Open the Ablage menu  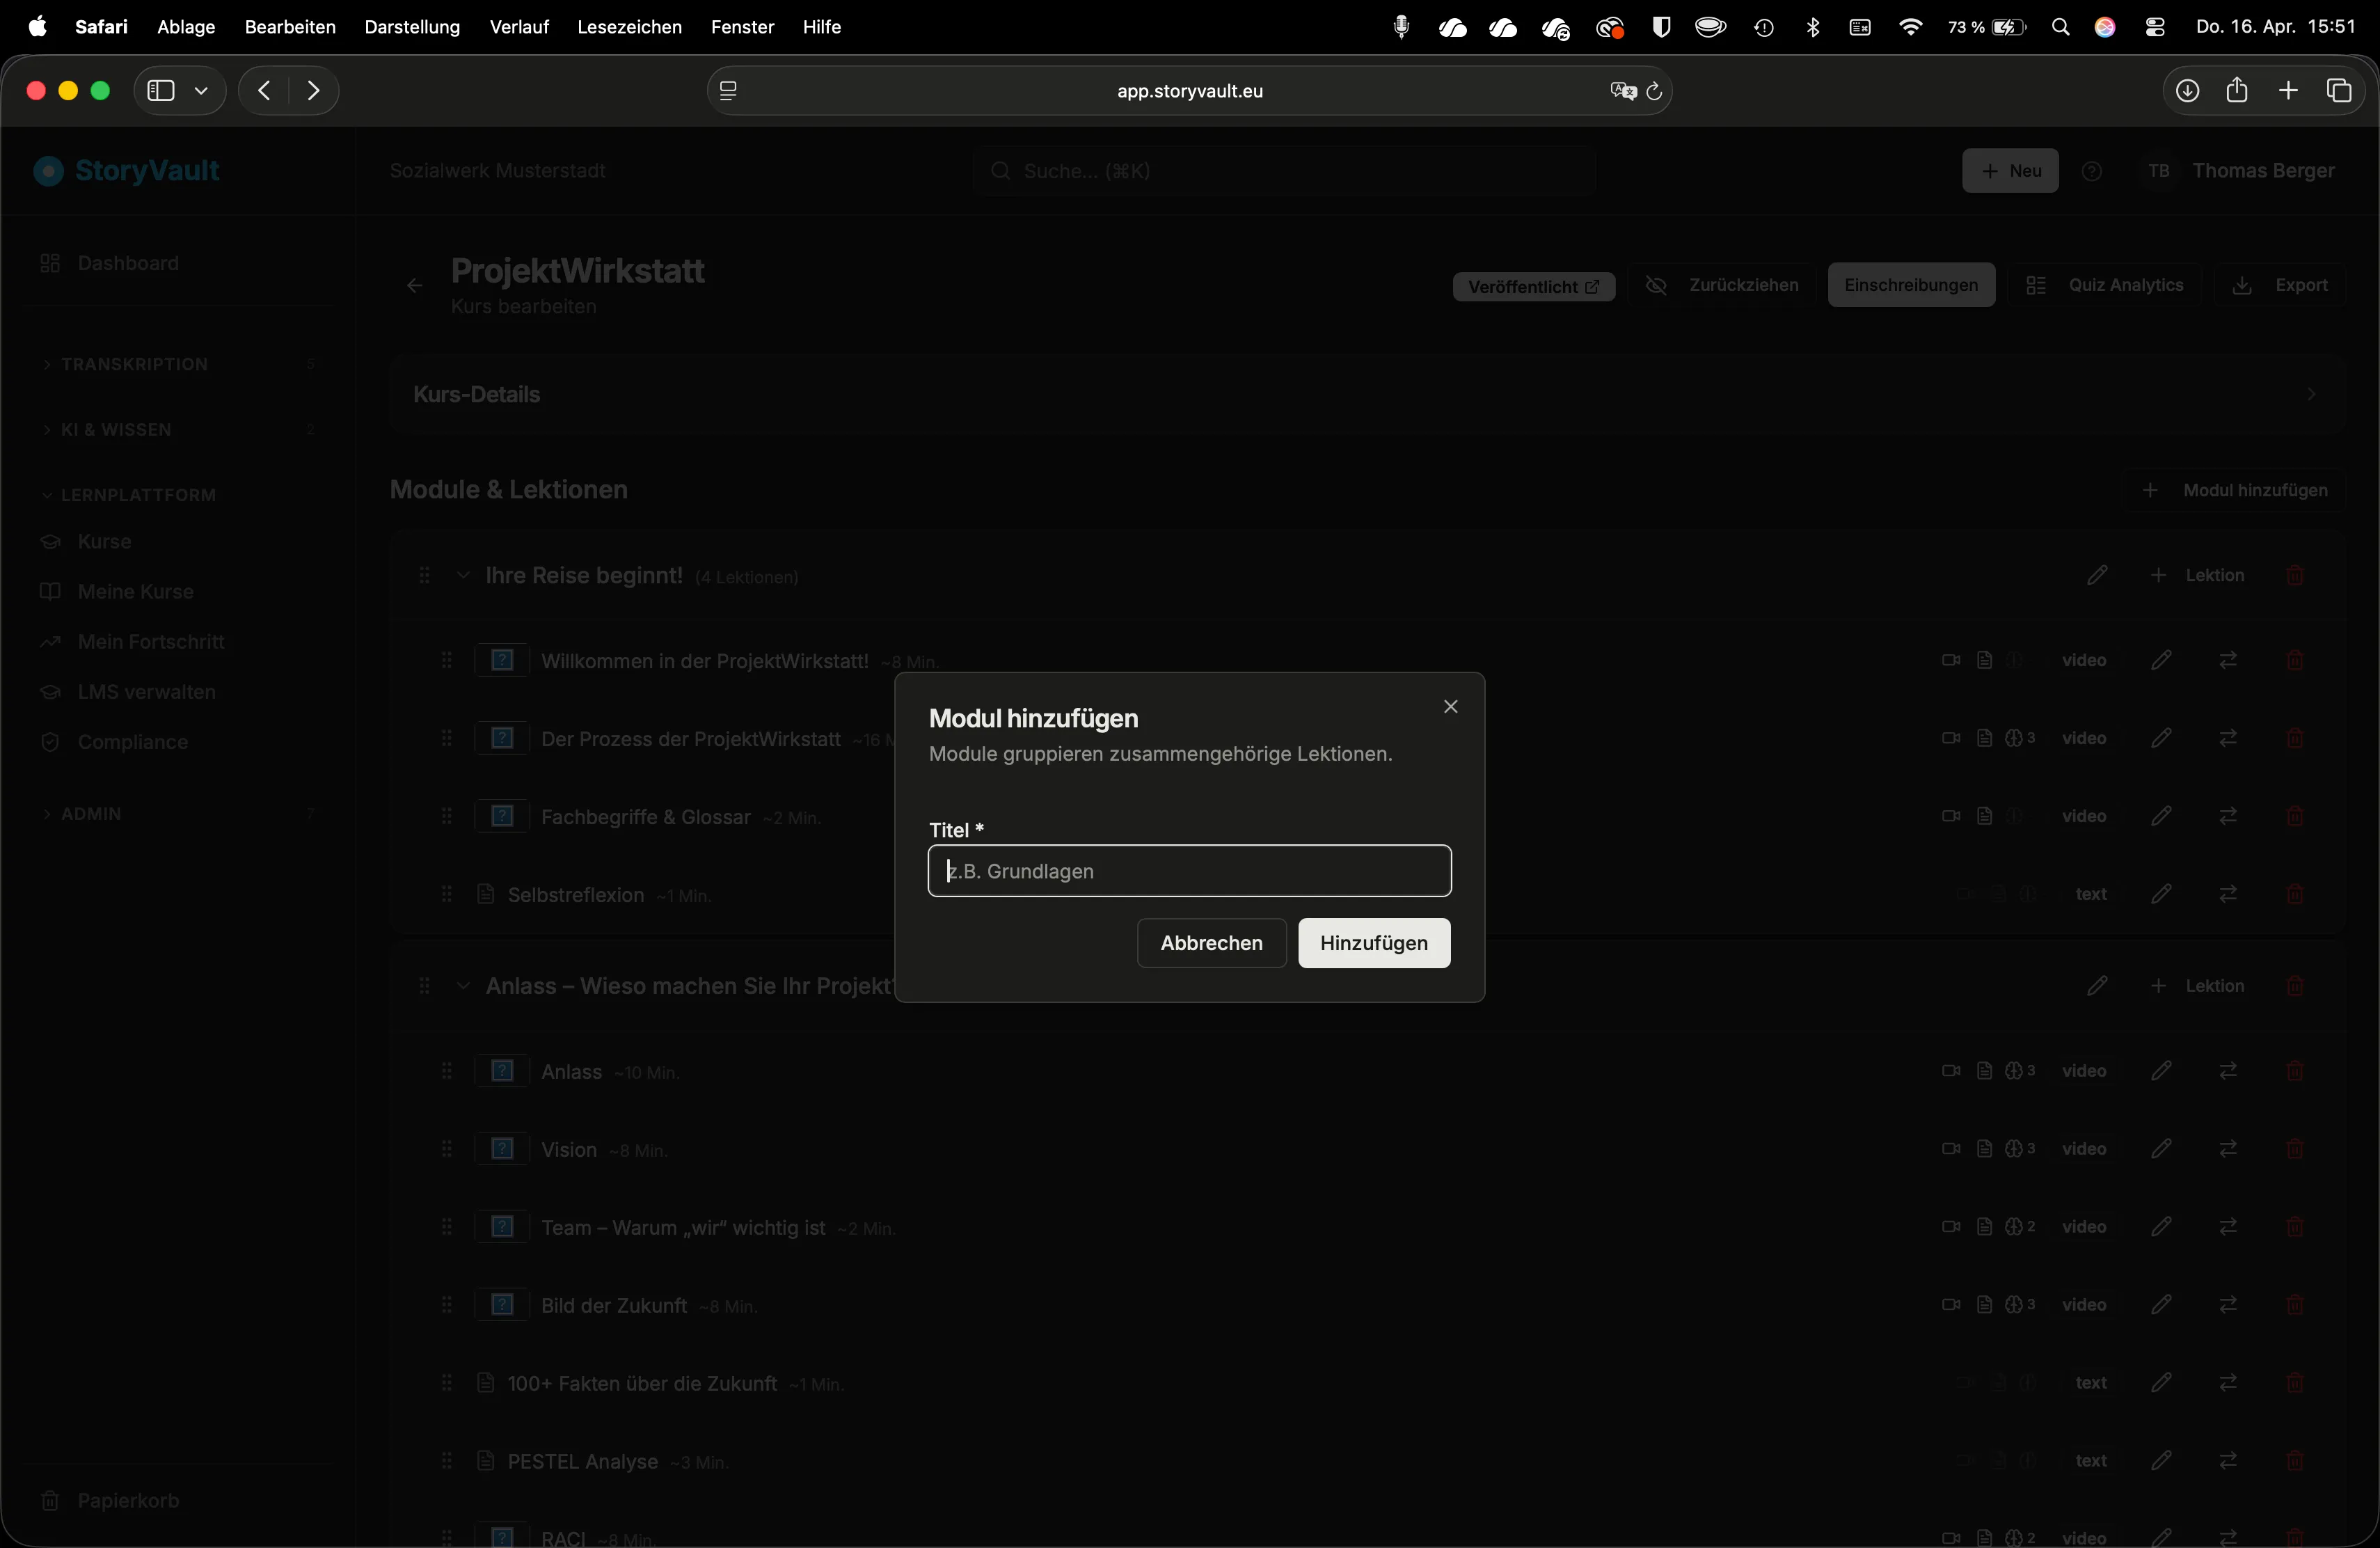pos(186,27)
